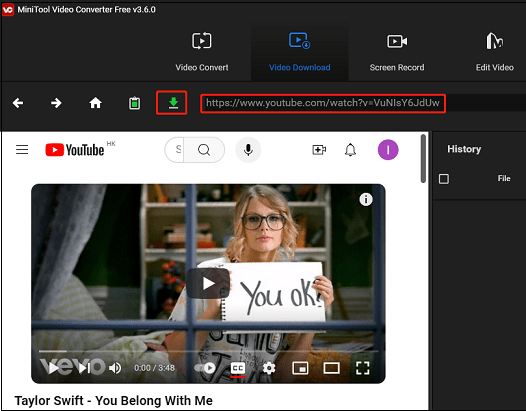Click the microphone voice search icon
The width and height of the screenshot is (526, 411).
tap(248, 150)
